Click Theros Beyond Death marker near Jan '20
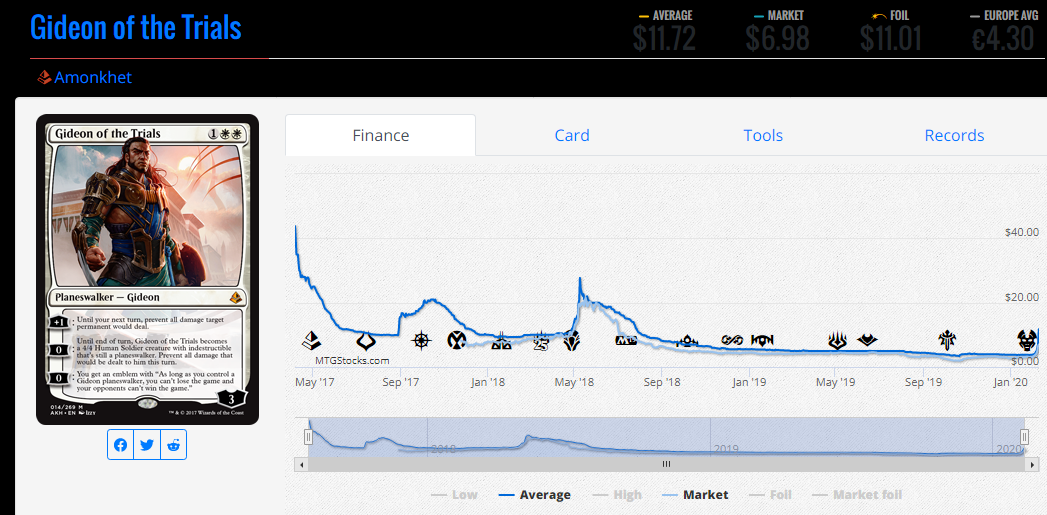This screenshot has width=1047, height=515. pyautogui.click(x=1027, y=341)
